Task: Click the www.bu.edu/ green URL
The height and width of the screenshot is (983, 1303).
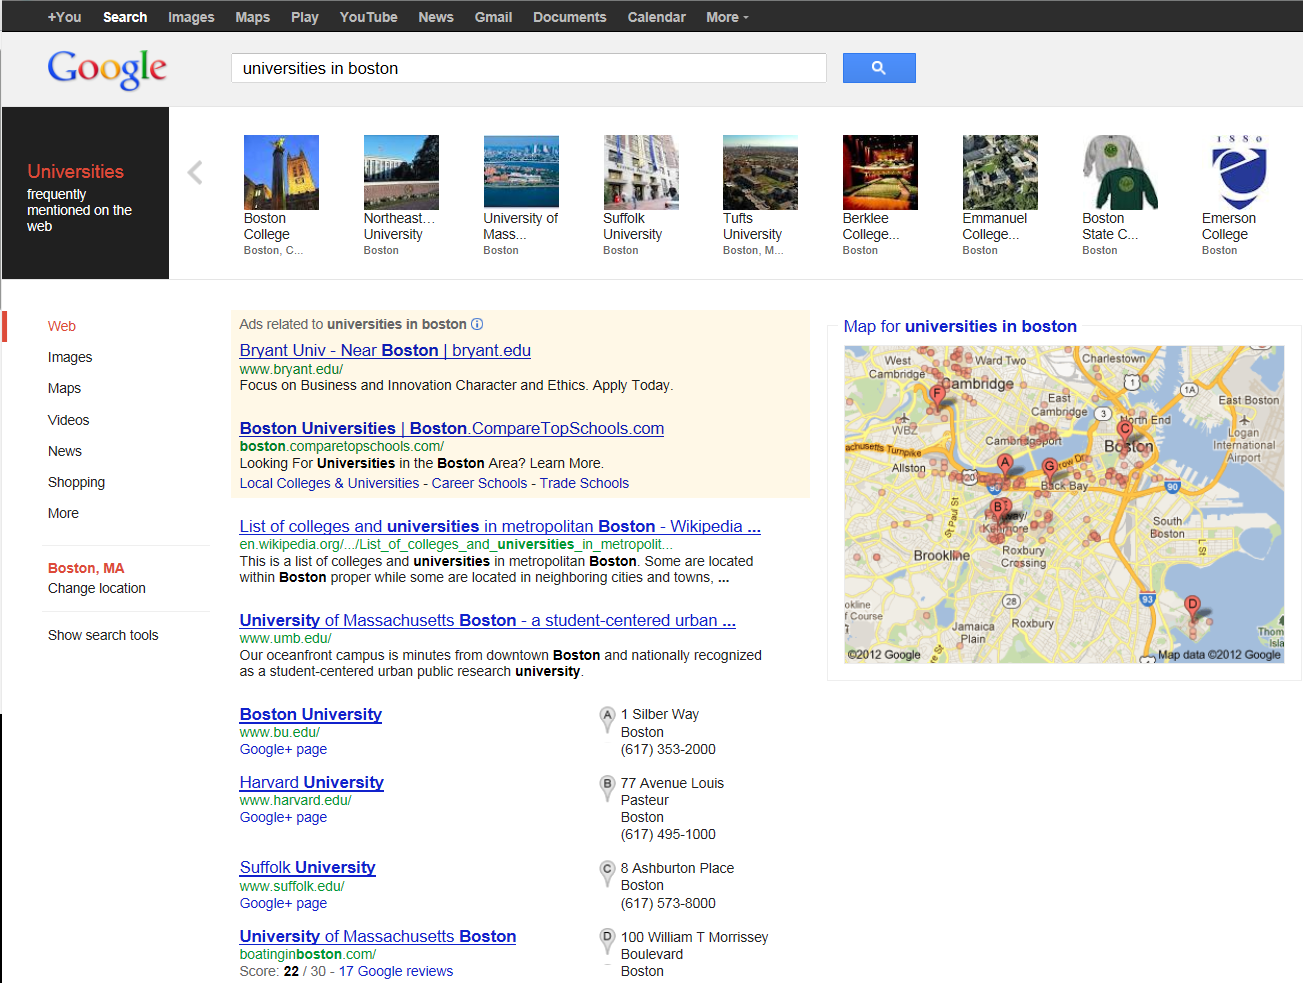Action: (279, 732)
